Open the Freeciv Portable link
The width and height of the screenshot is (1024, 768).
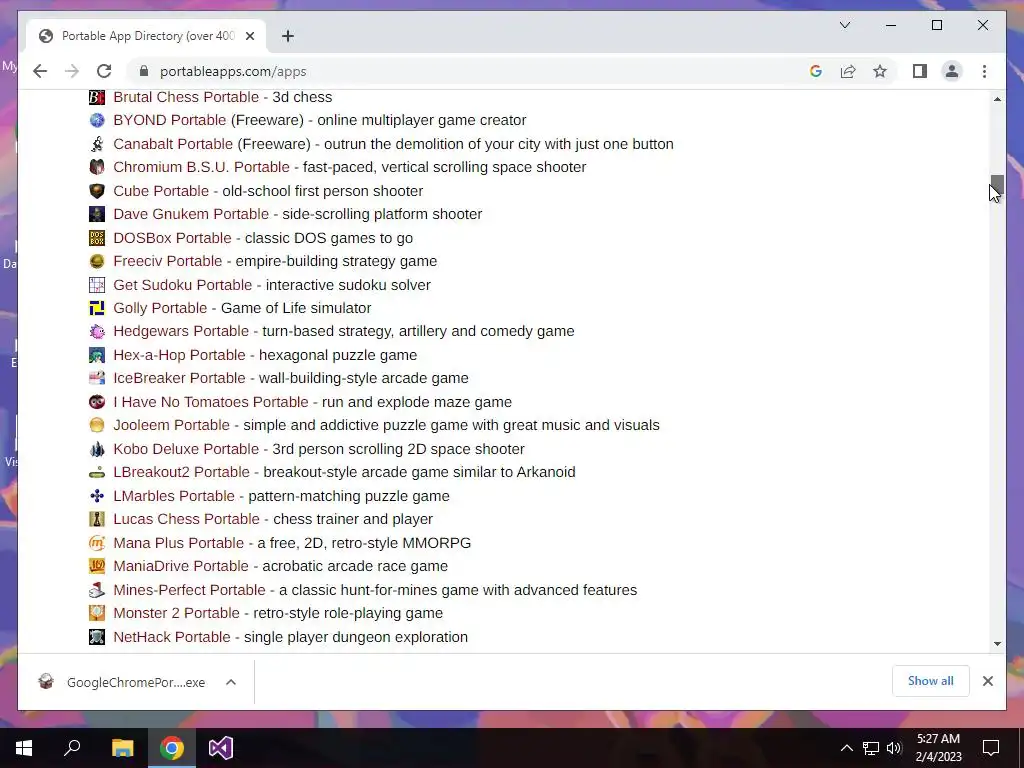click(168, 261)
